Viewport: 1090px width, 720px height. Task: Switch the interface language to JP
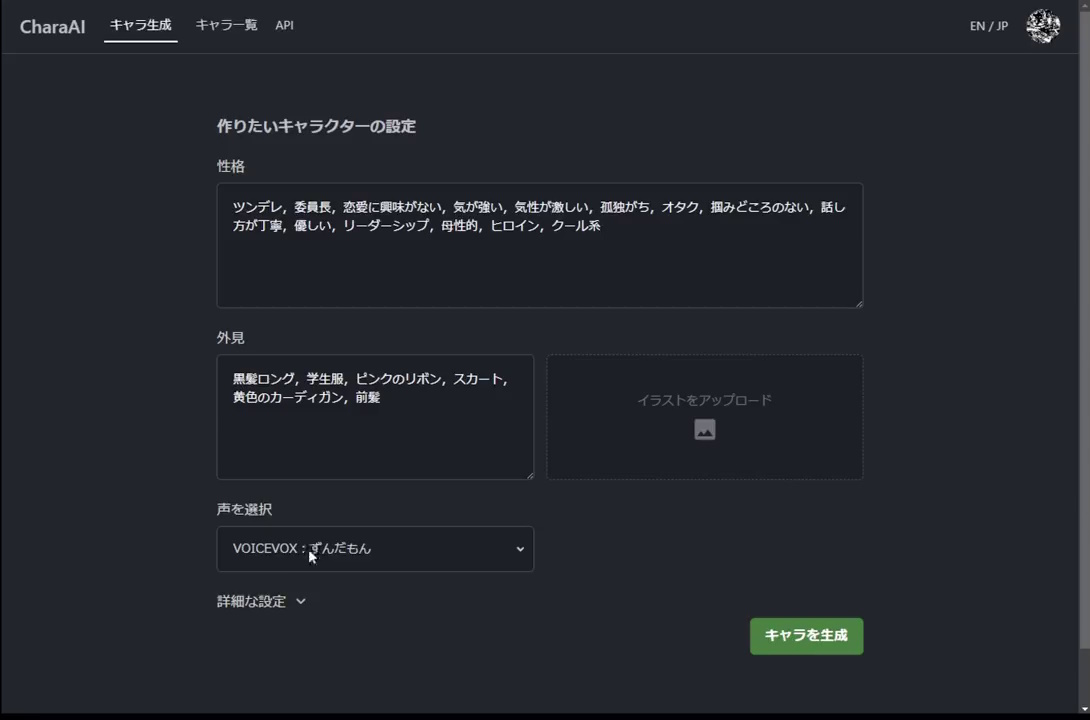click(x=1000, y=26)
